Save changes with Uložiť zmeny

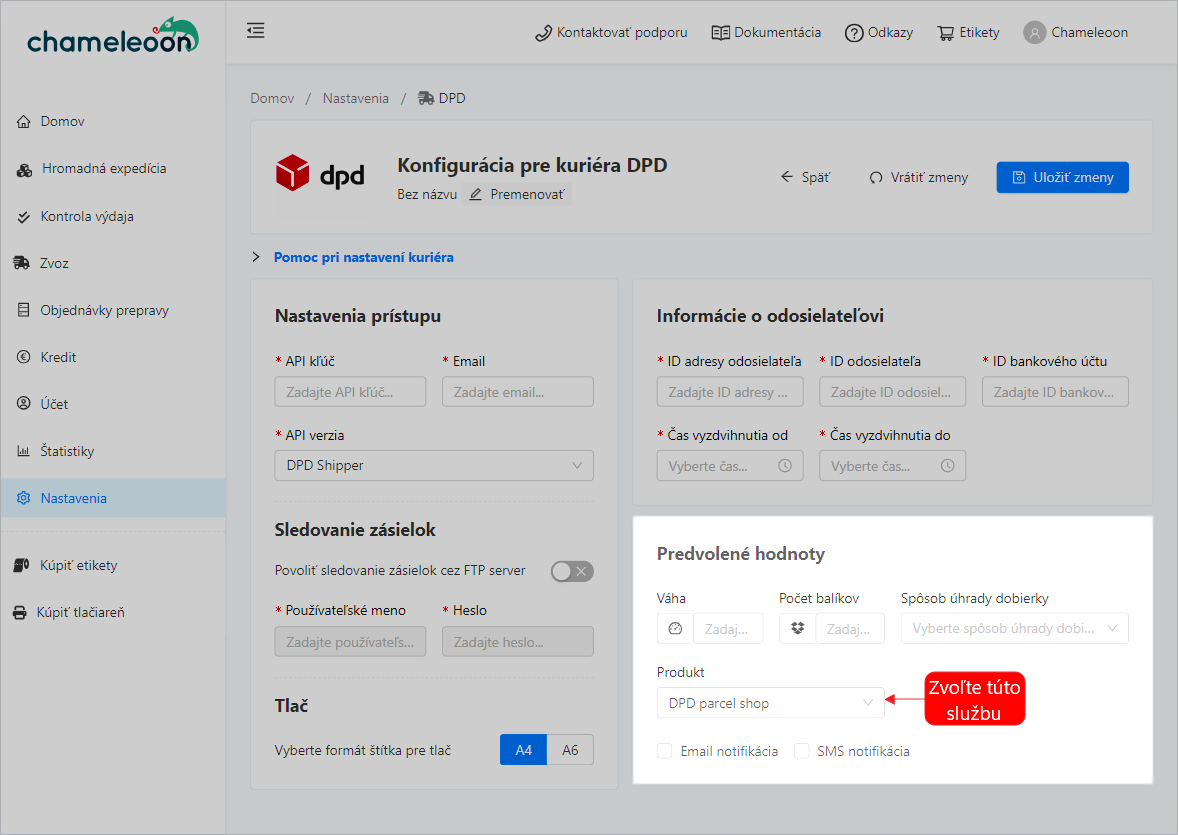pyautogui.click(x=1062, y=177)
